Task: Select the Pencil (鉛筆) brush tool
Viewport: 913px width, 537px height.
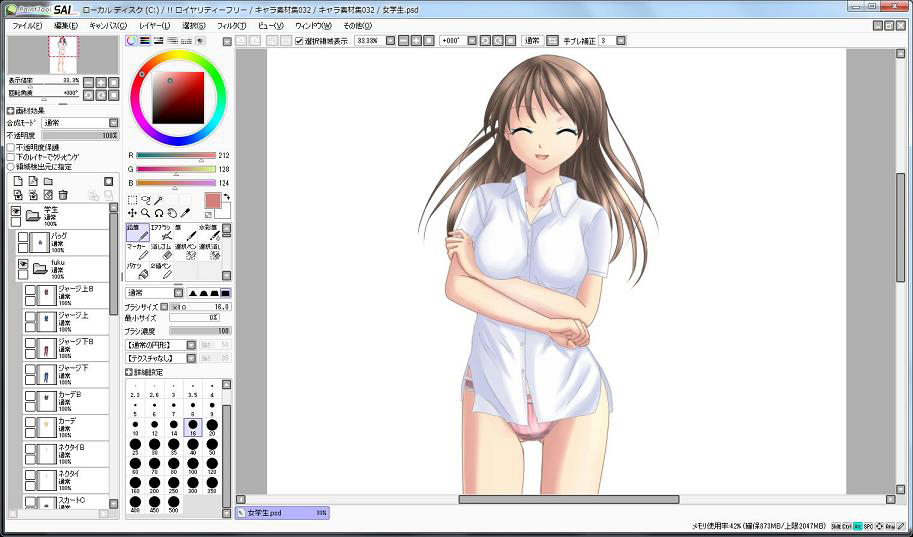Action: [x=137, y=233]
